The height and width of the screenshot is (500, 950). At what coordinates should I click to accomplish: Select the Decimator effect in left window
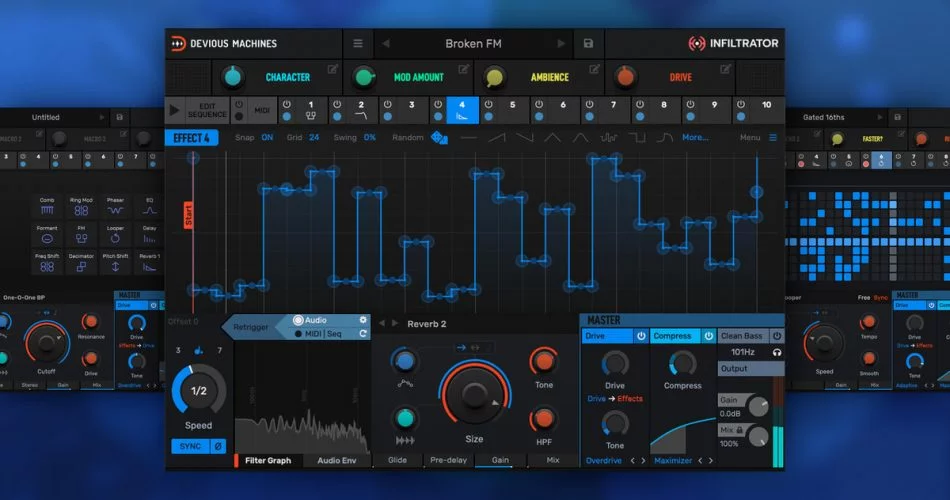(x=81, y=262)
